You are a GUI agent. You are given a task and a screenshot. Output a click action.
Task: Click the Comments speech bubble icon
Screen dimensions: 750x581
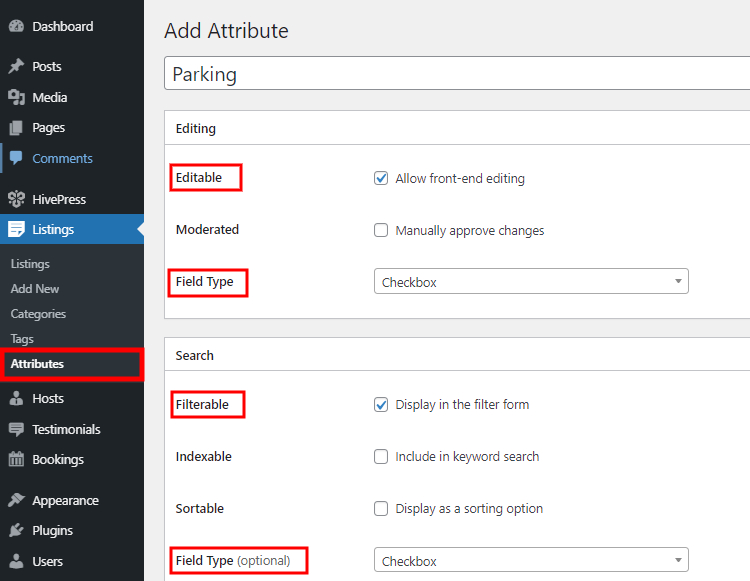coord(16,158)
